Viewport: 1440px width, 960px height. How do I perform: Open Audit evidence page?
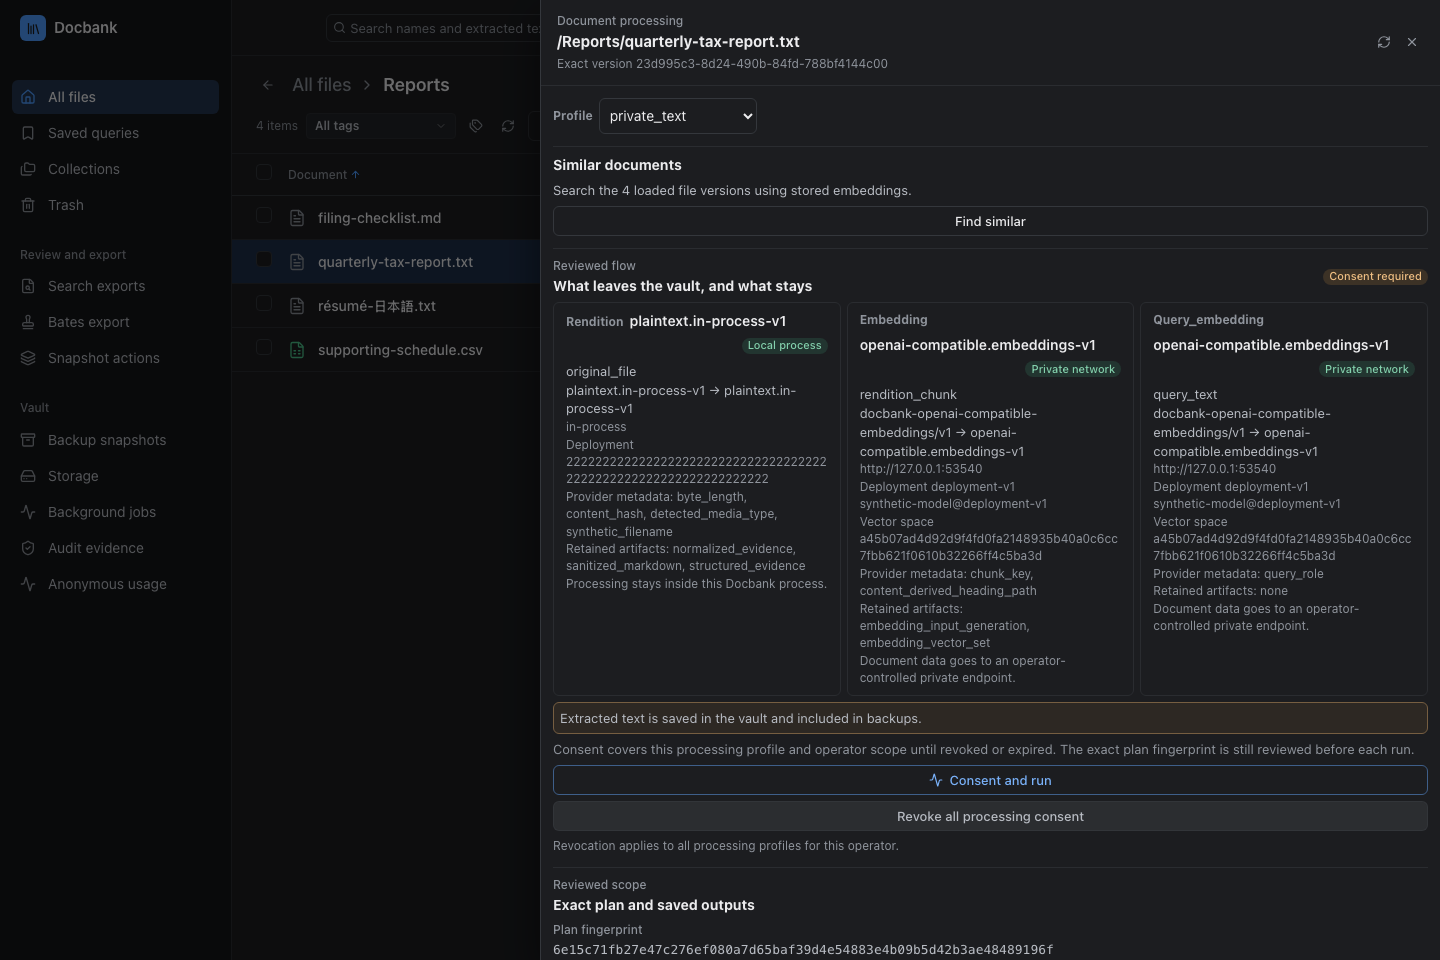point(115,548)
